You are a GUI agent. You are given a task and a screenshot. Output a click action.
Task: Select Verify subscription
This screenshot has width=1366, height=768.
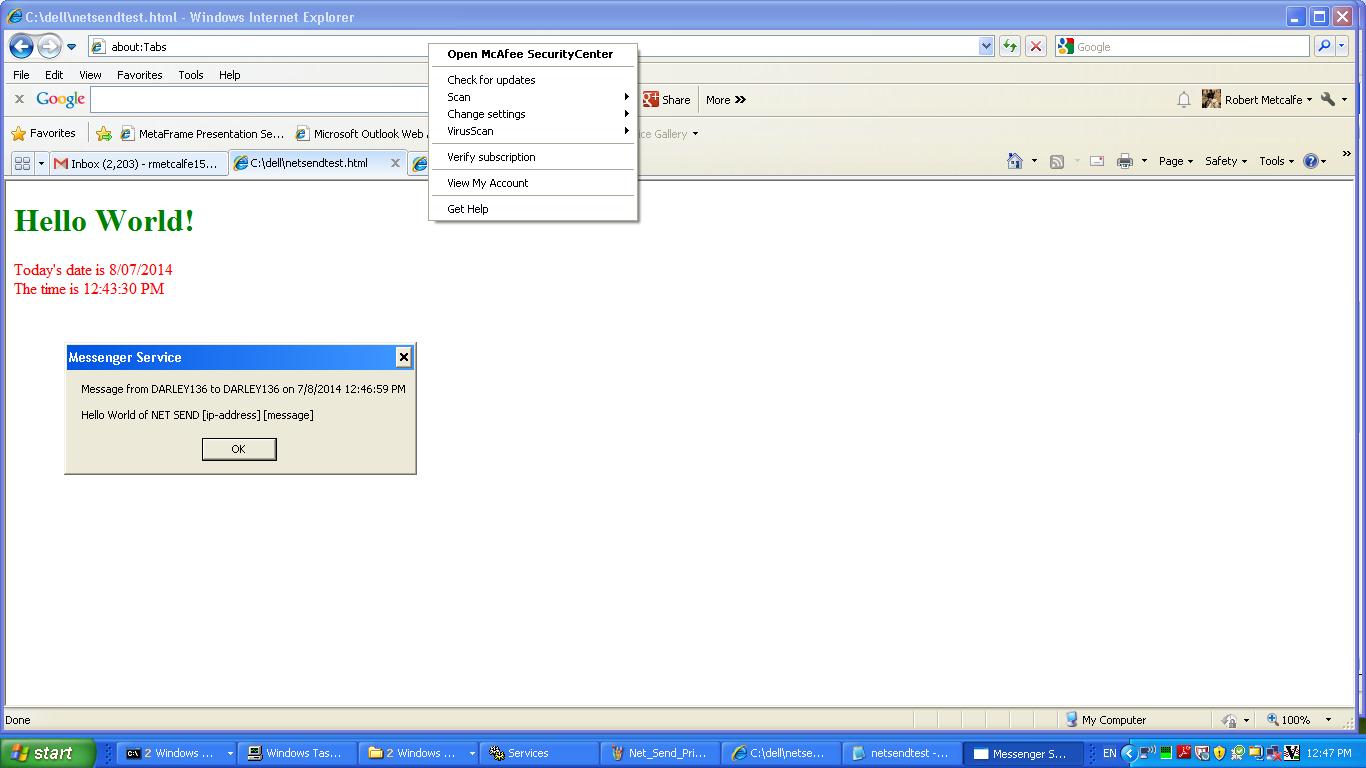[531, 157]
